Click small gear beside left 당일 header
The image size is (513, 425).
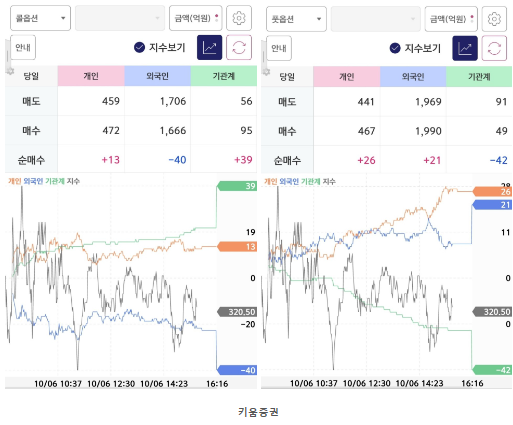coord(10,71)
